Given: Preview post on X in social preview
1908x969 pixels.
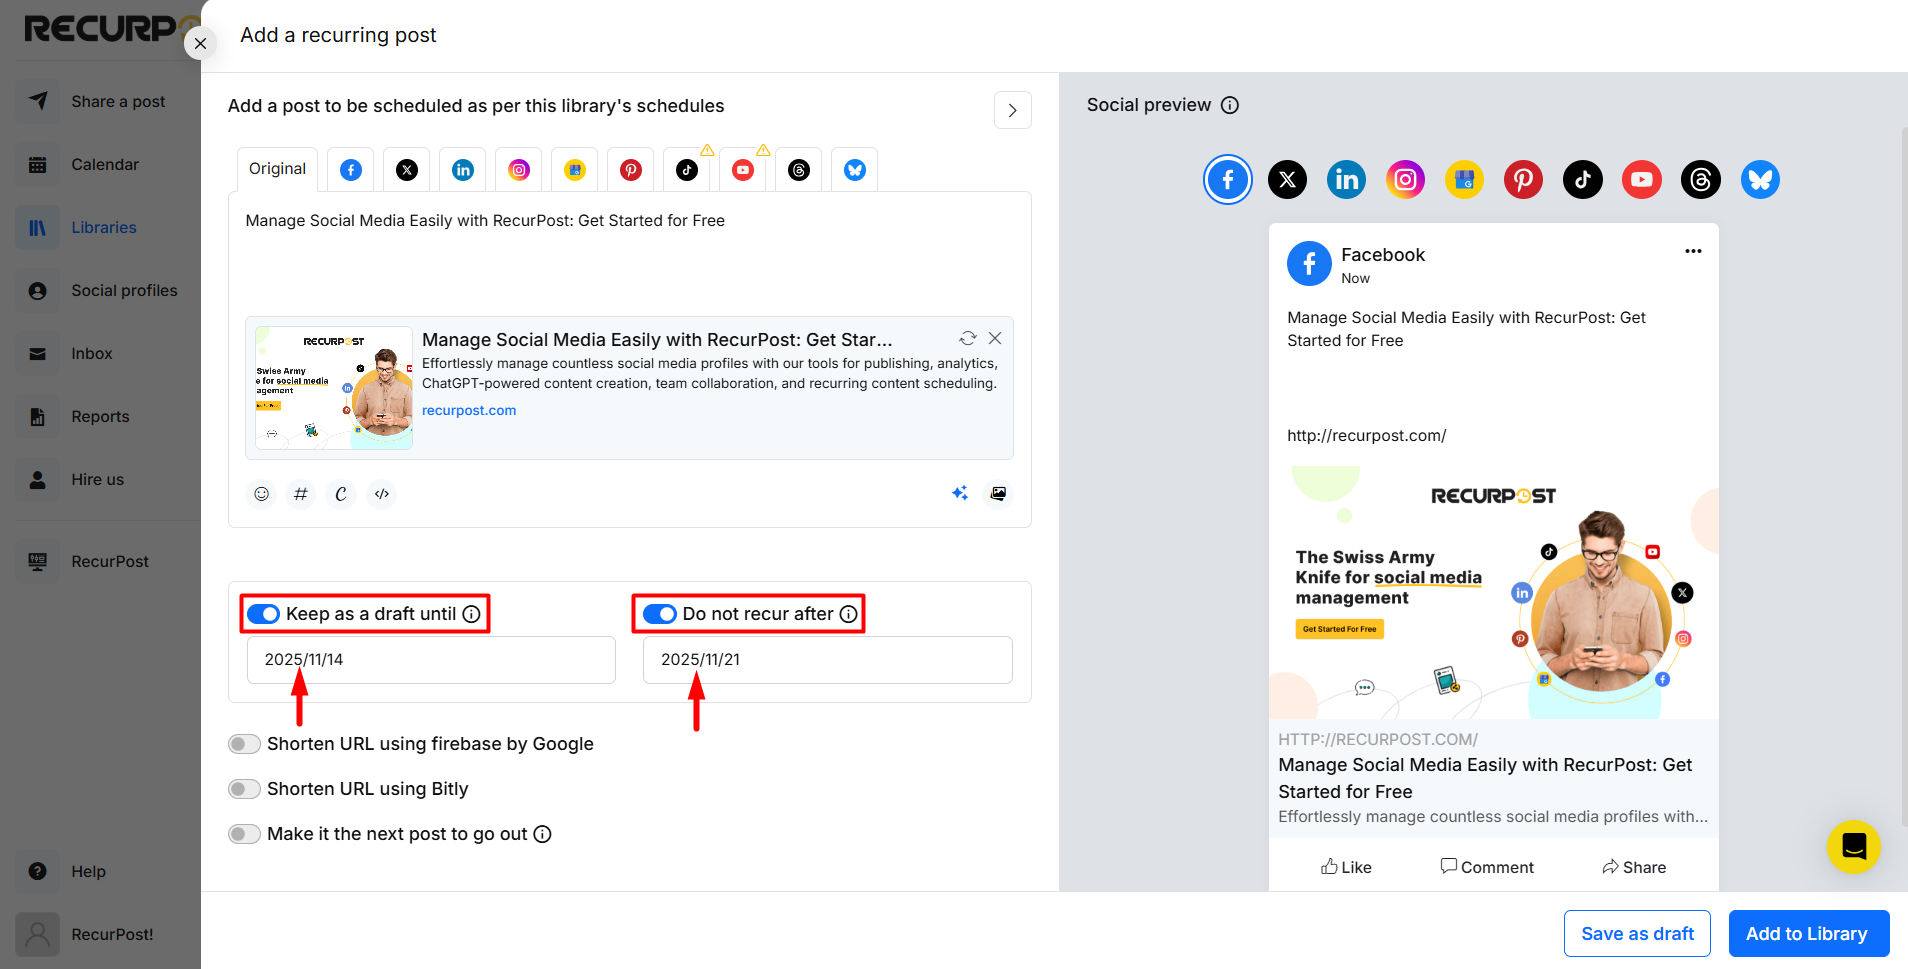Looking at the screenshot, I should (x=1288, y=180).
